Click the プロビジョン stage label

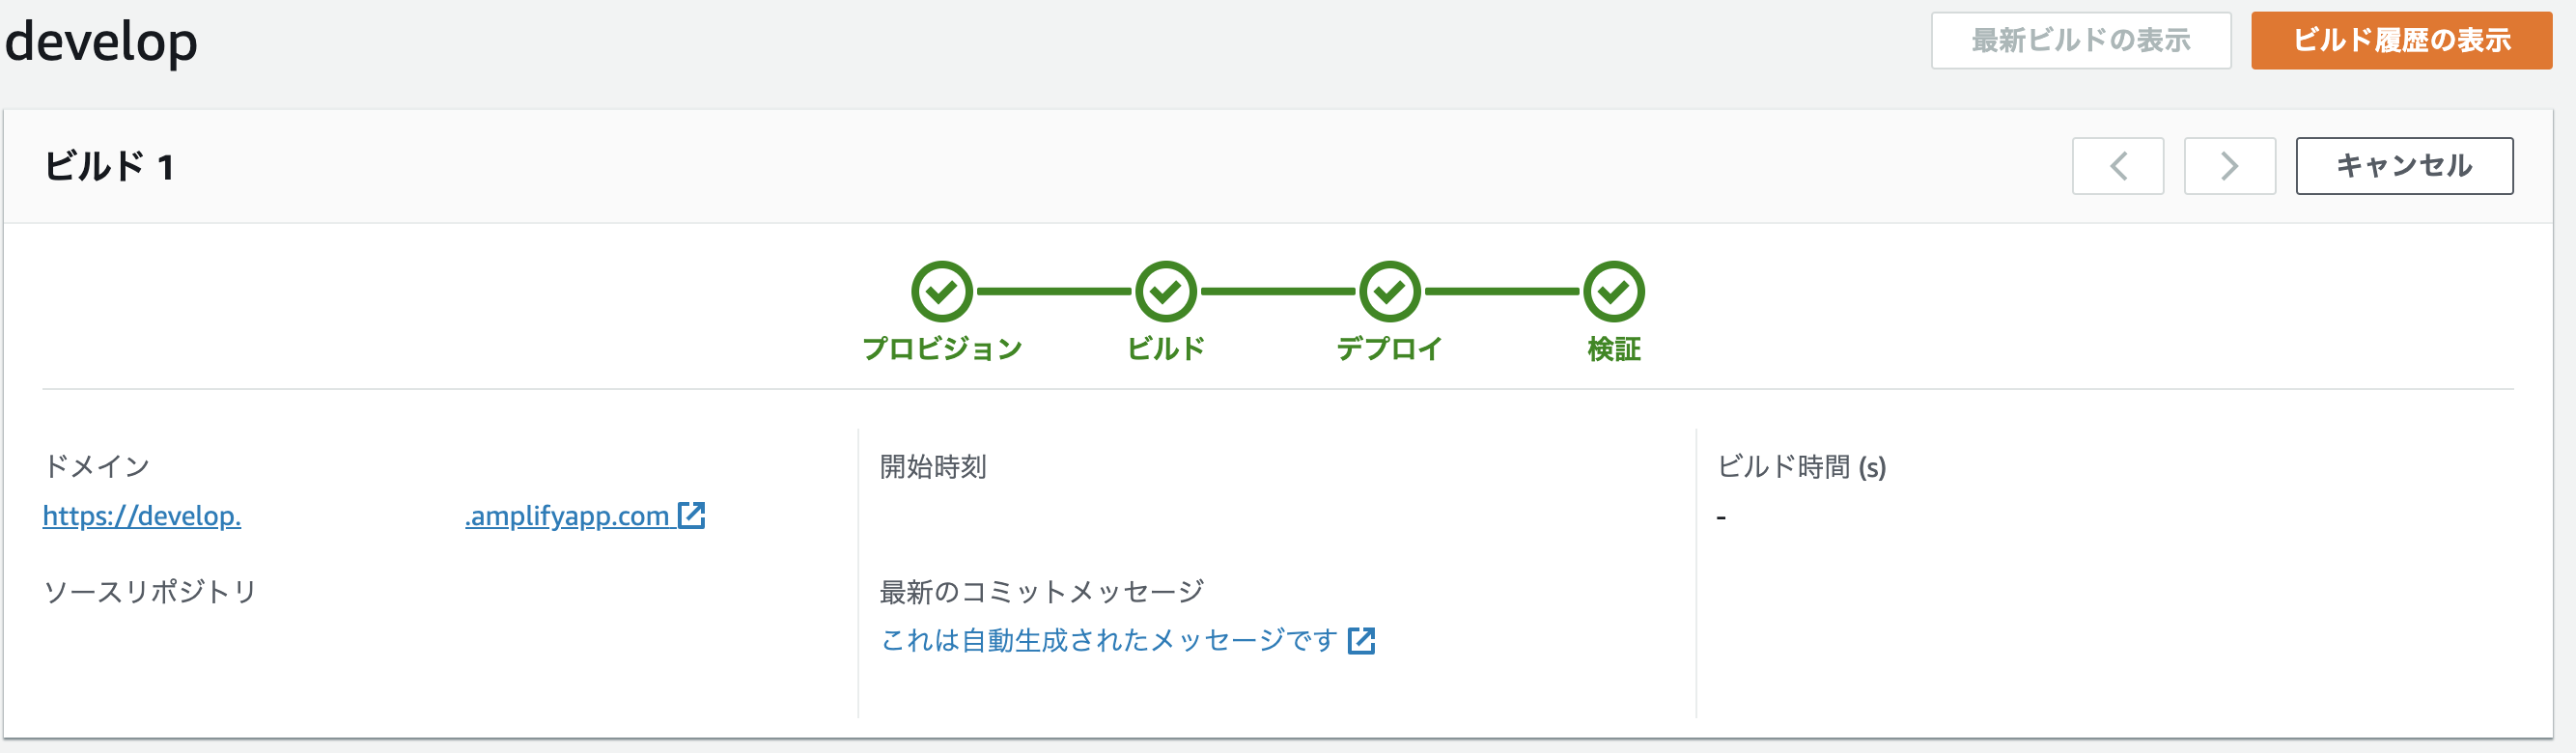click(940, 351)
